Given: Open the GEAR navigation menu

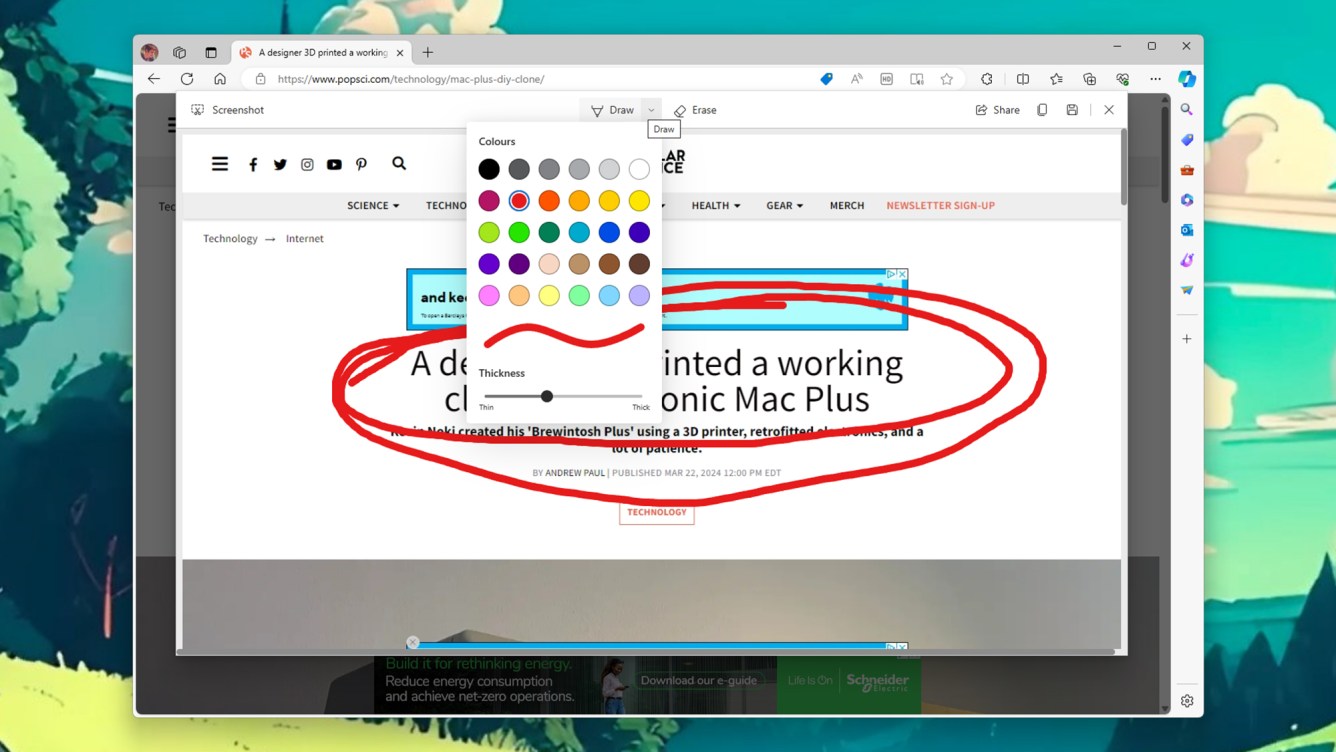Looking at the screenshot, I should [x=784, y=206].
